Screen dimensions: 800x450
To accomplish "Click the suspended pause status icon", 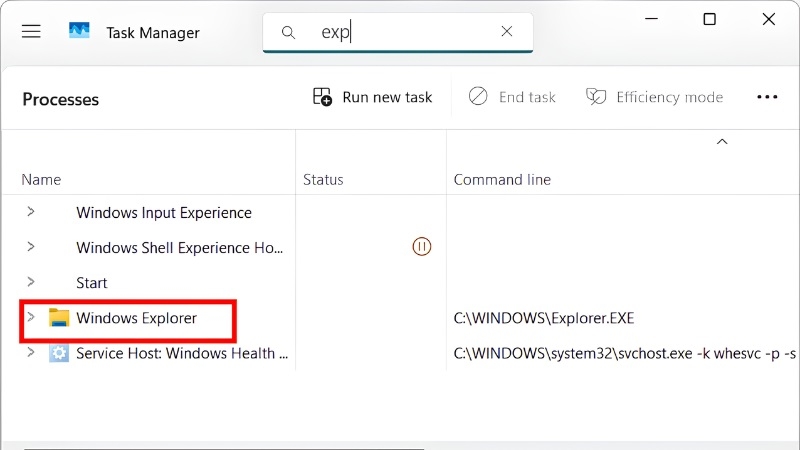I will [x=421, y=247].
